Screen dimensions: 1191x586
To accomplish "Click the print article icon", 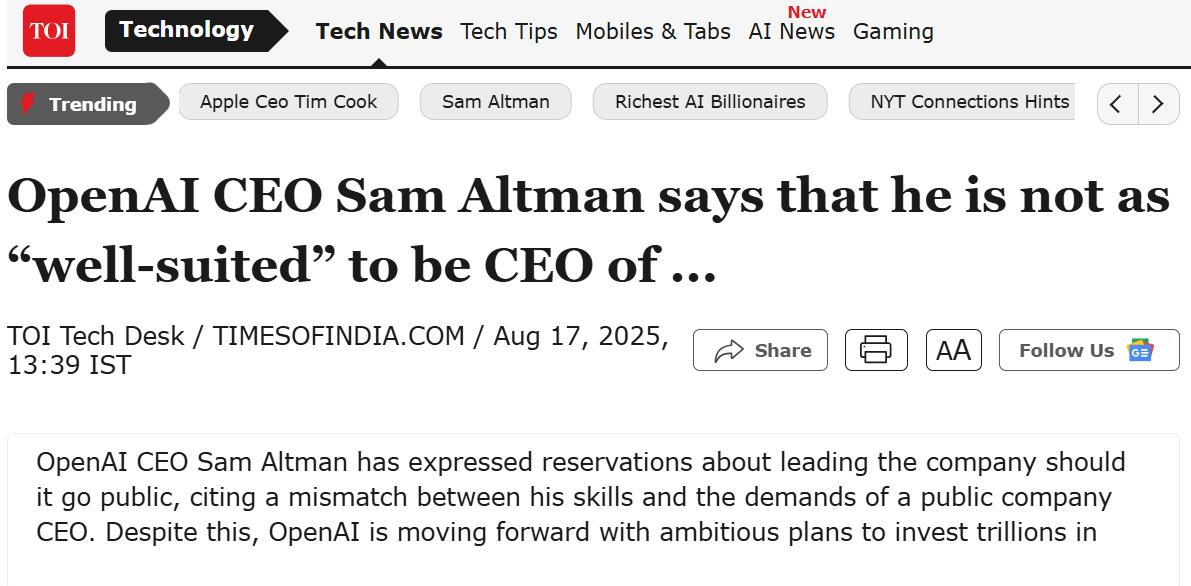I will (876, 350).
